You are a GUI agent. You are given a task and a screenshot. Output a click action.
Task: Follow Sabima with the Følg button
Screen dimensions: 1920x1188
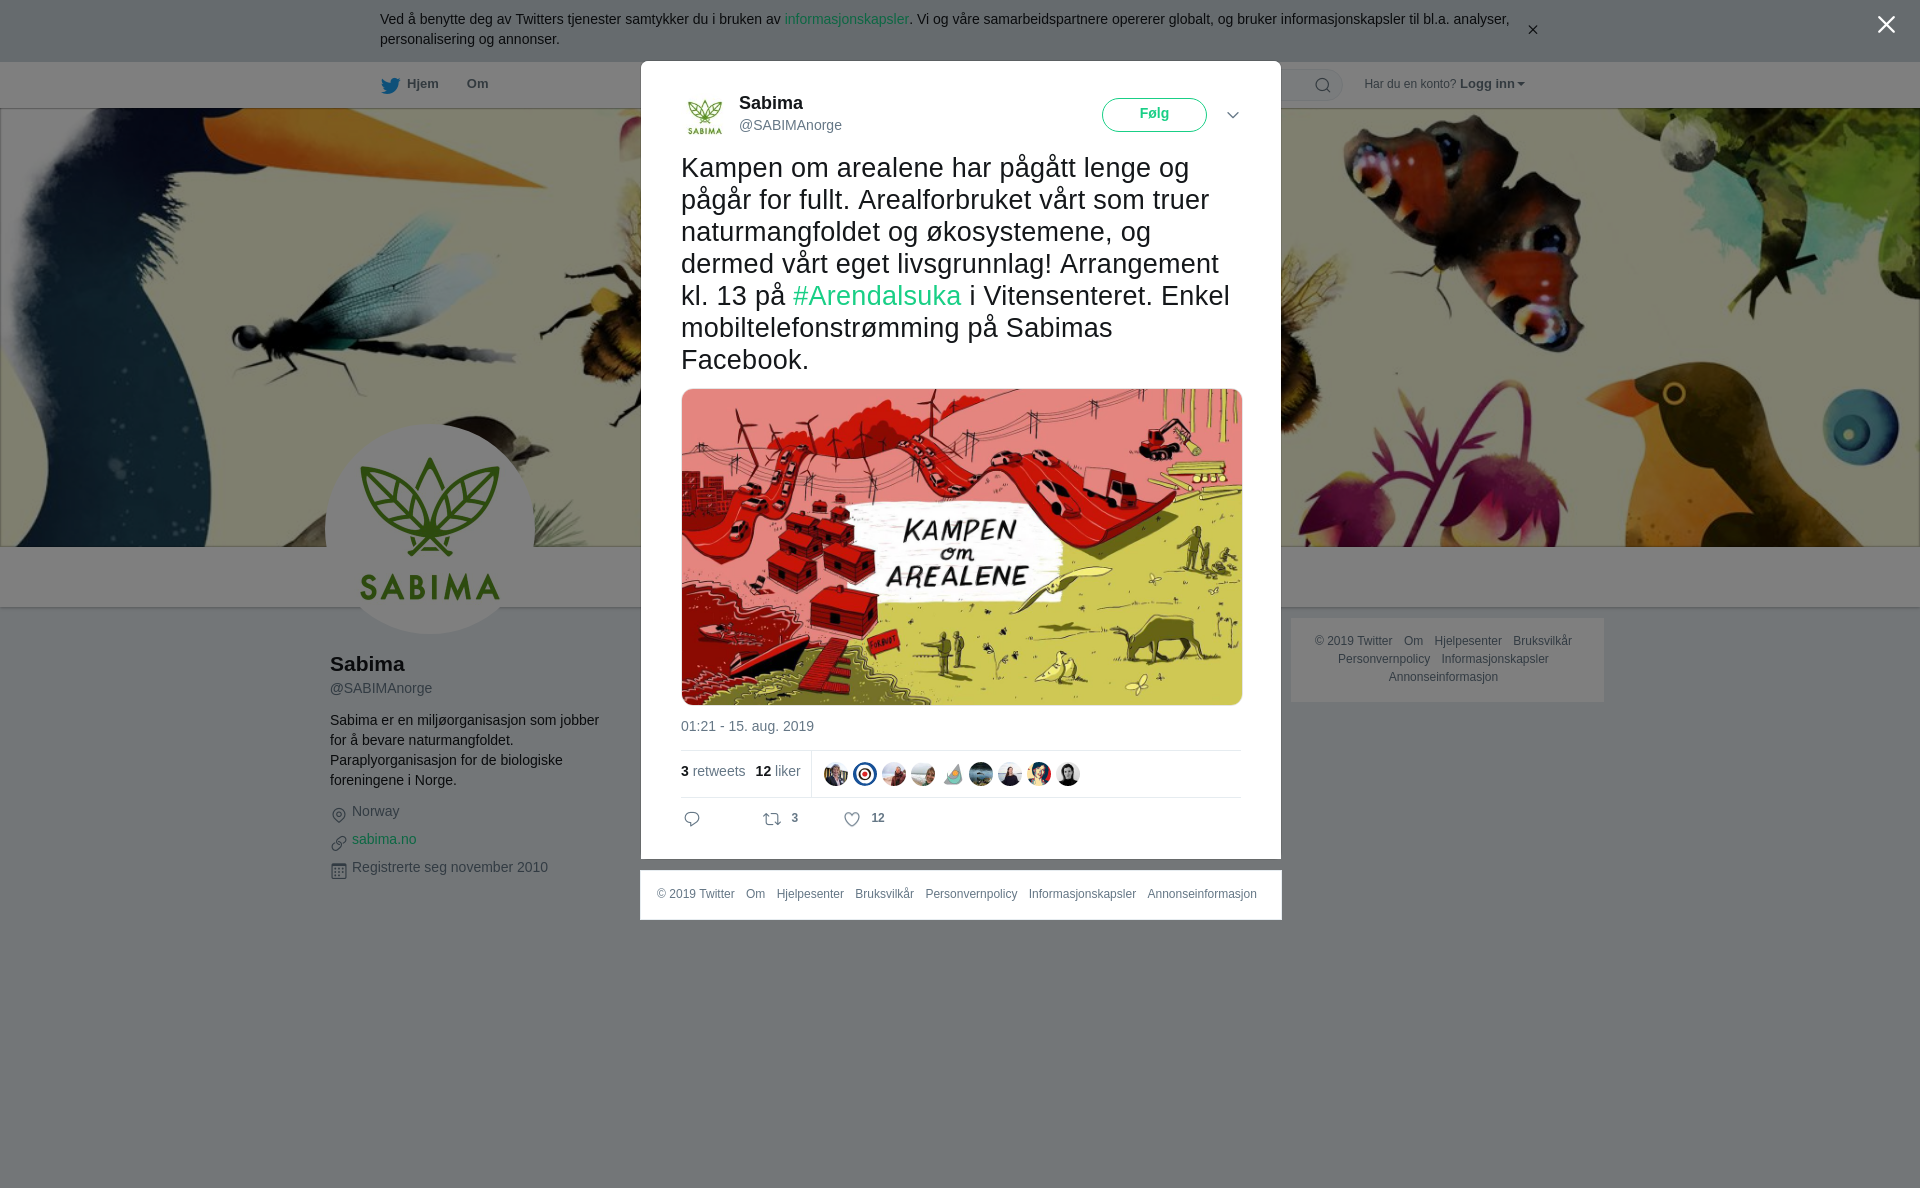[1154, 115]
